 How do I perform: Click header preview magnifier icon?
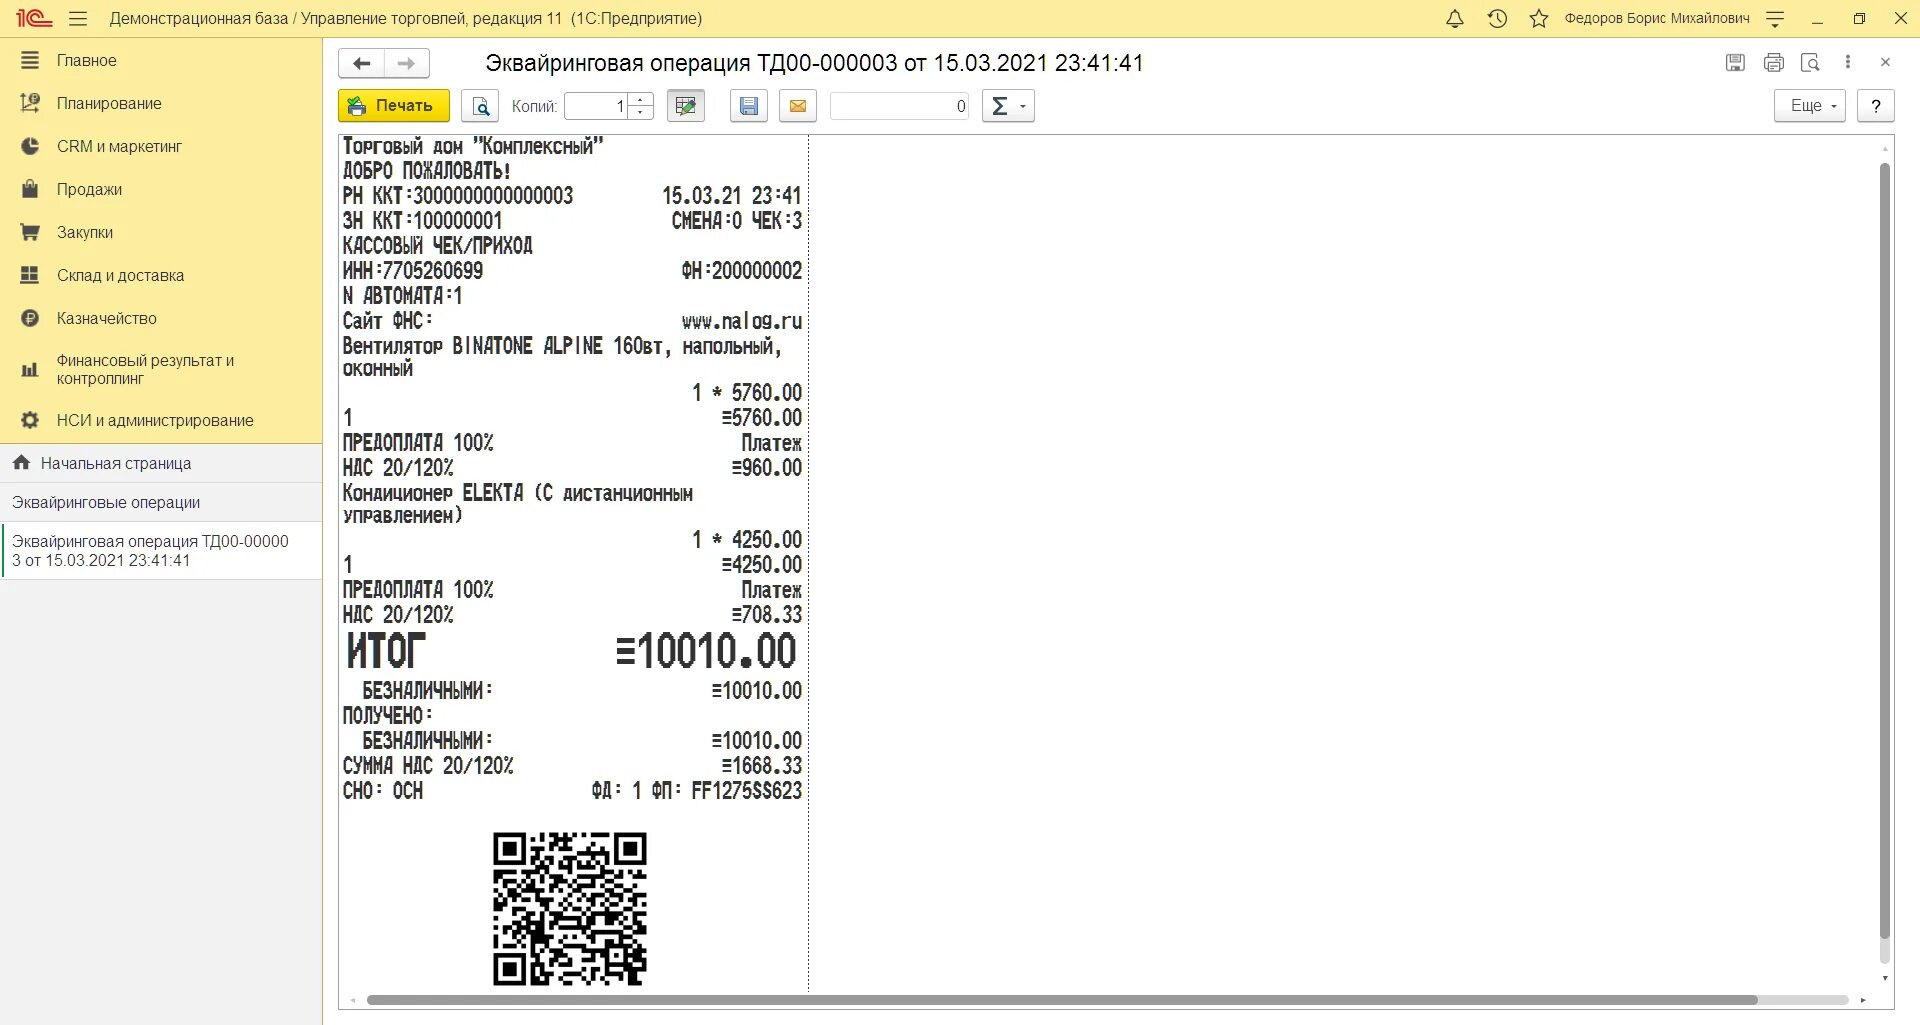click(x=1811, y=63)
